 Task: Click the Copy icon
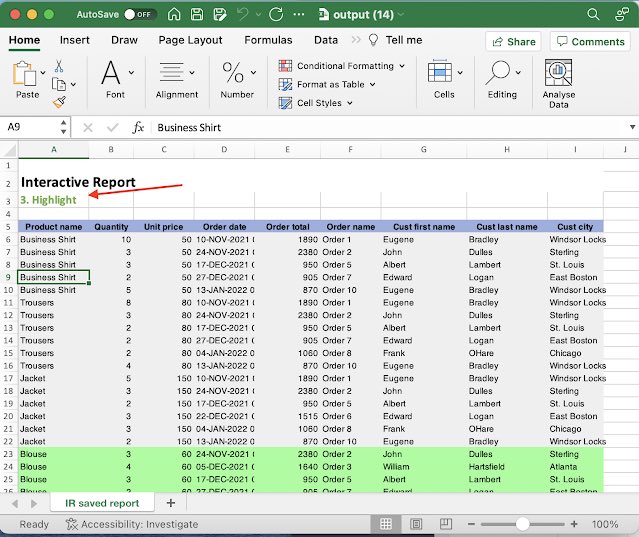coord(59,84)
